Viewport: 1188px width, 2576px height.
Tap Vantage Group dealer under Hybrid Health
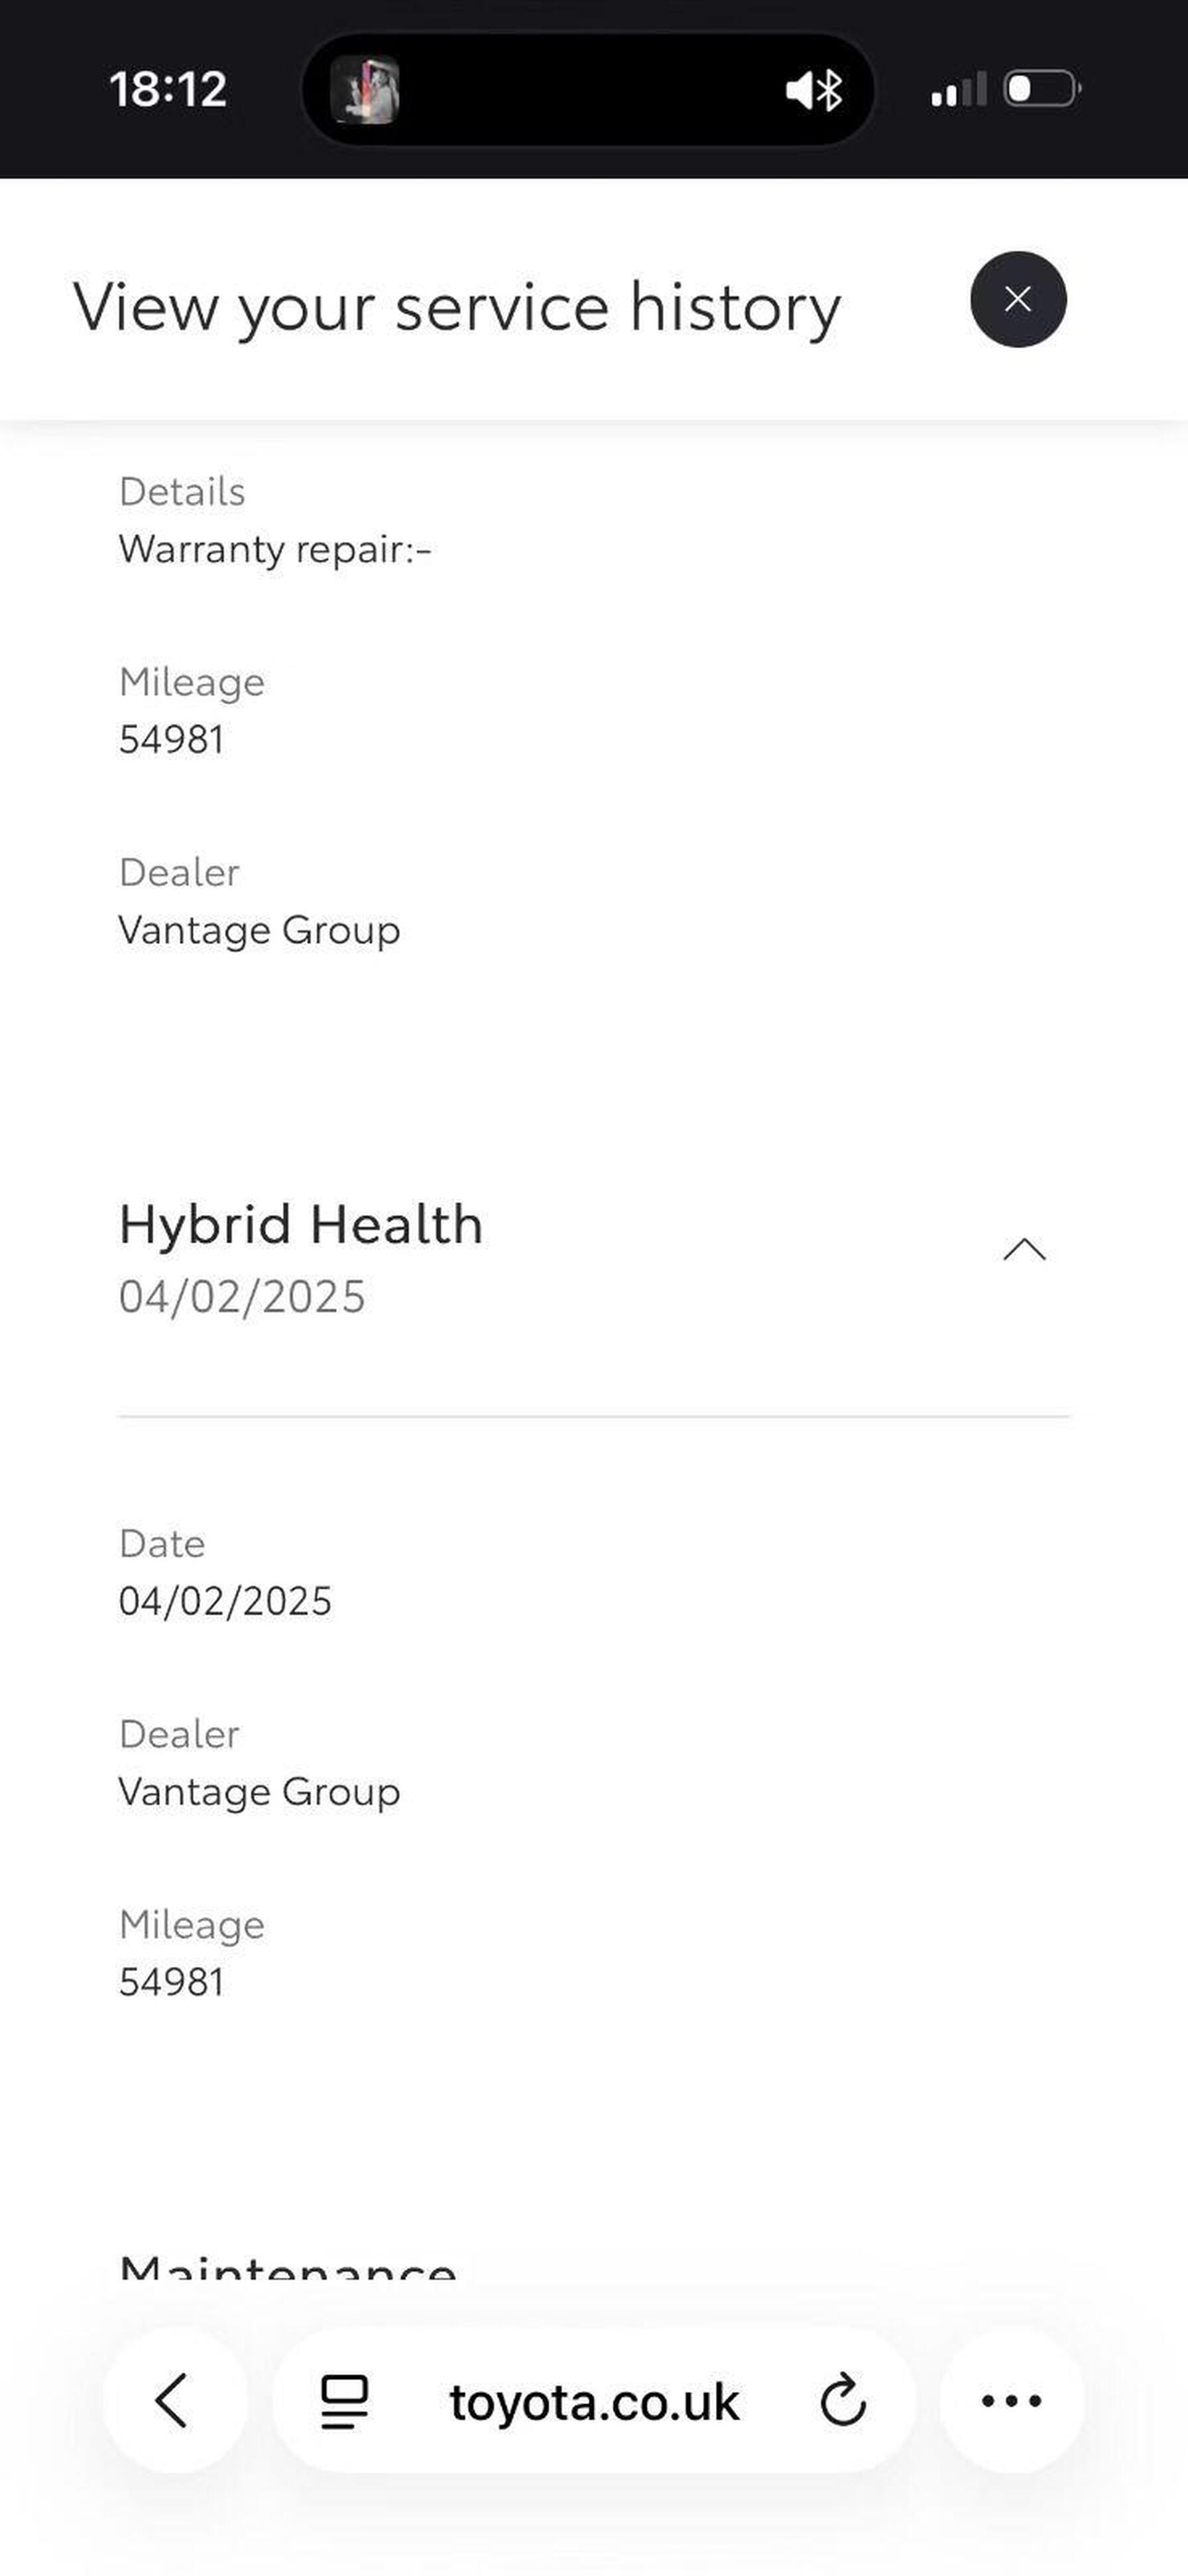tap(259, 1791)
